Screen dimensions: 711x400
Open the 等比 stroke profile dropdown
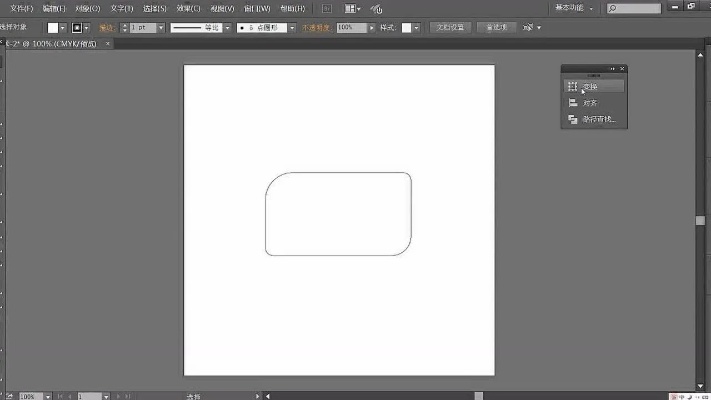[x=227, y=28]
